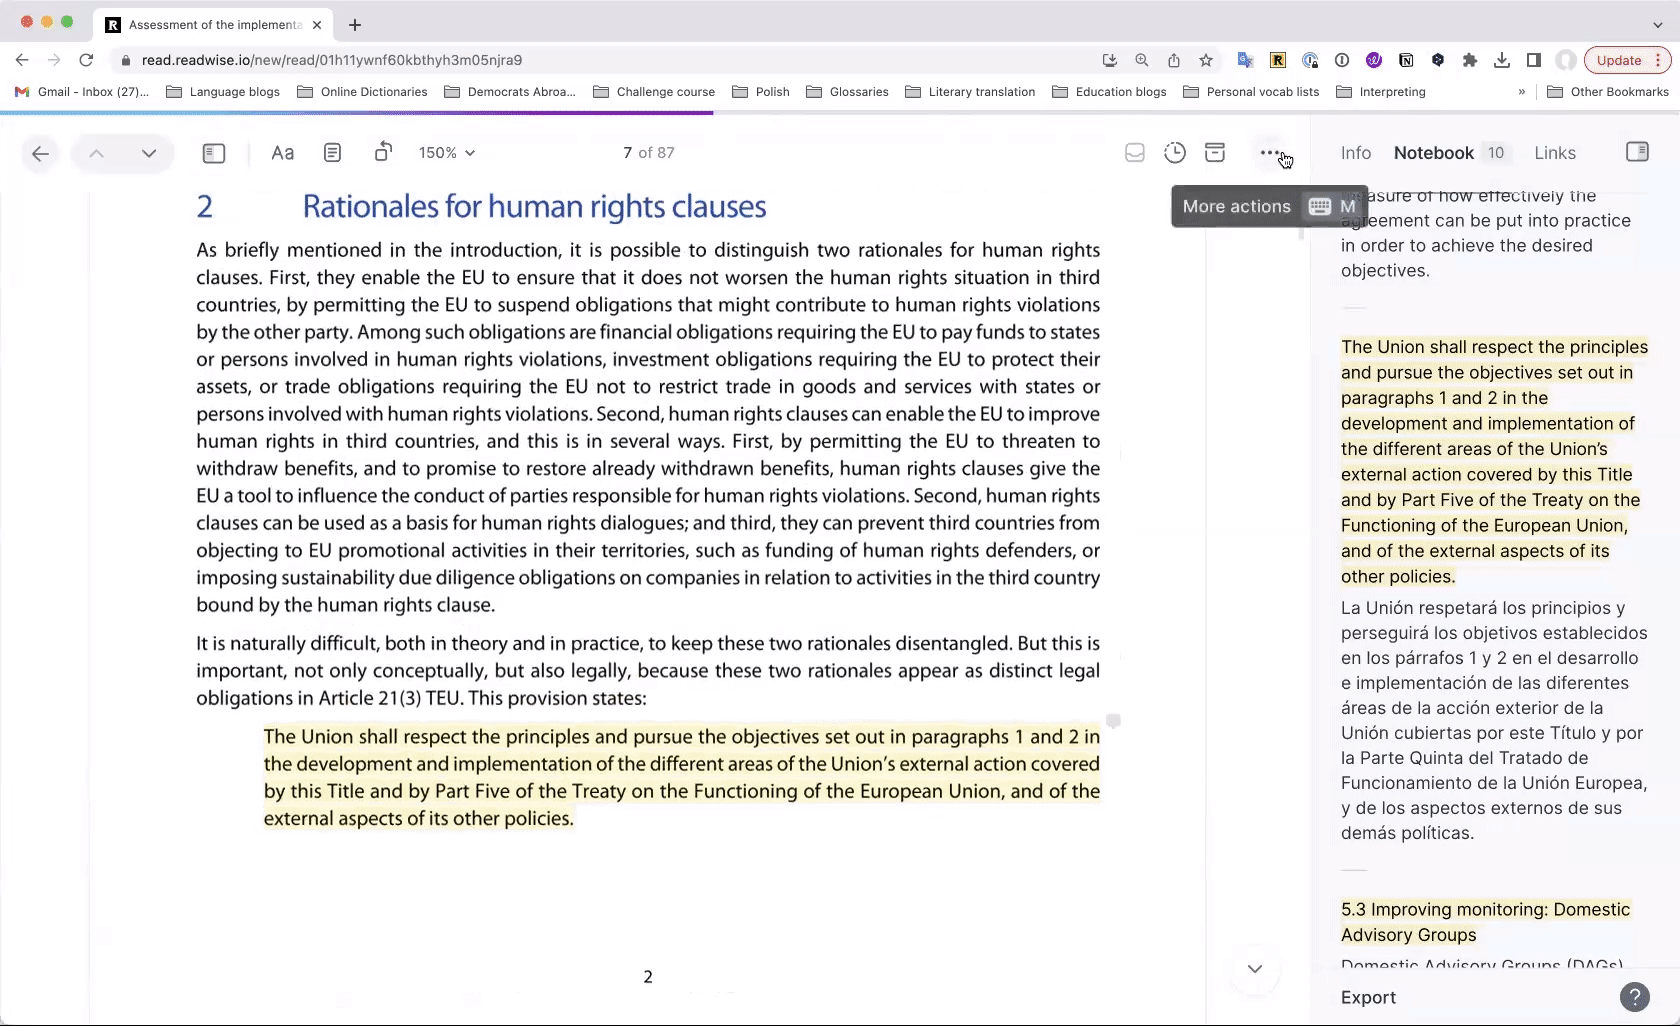The height and width of the screenshot is (1026, 1680).
Task: Open Gmail Inbox bookmark
Action: click(x=81, y=91)
